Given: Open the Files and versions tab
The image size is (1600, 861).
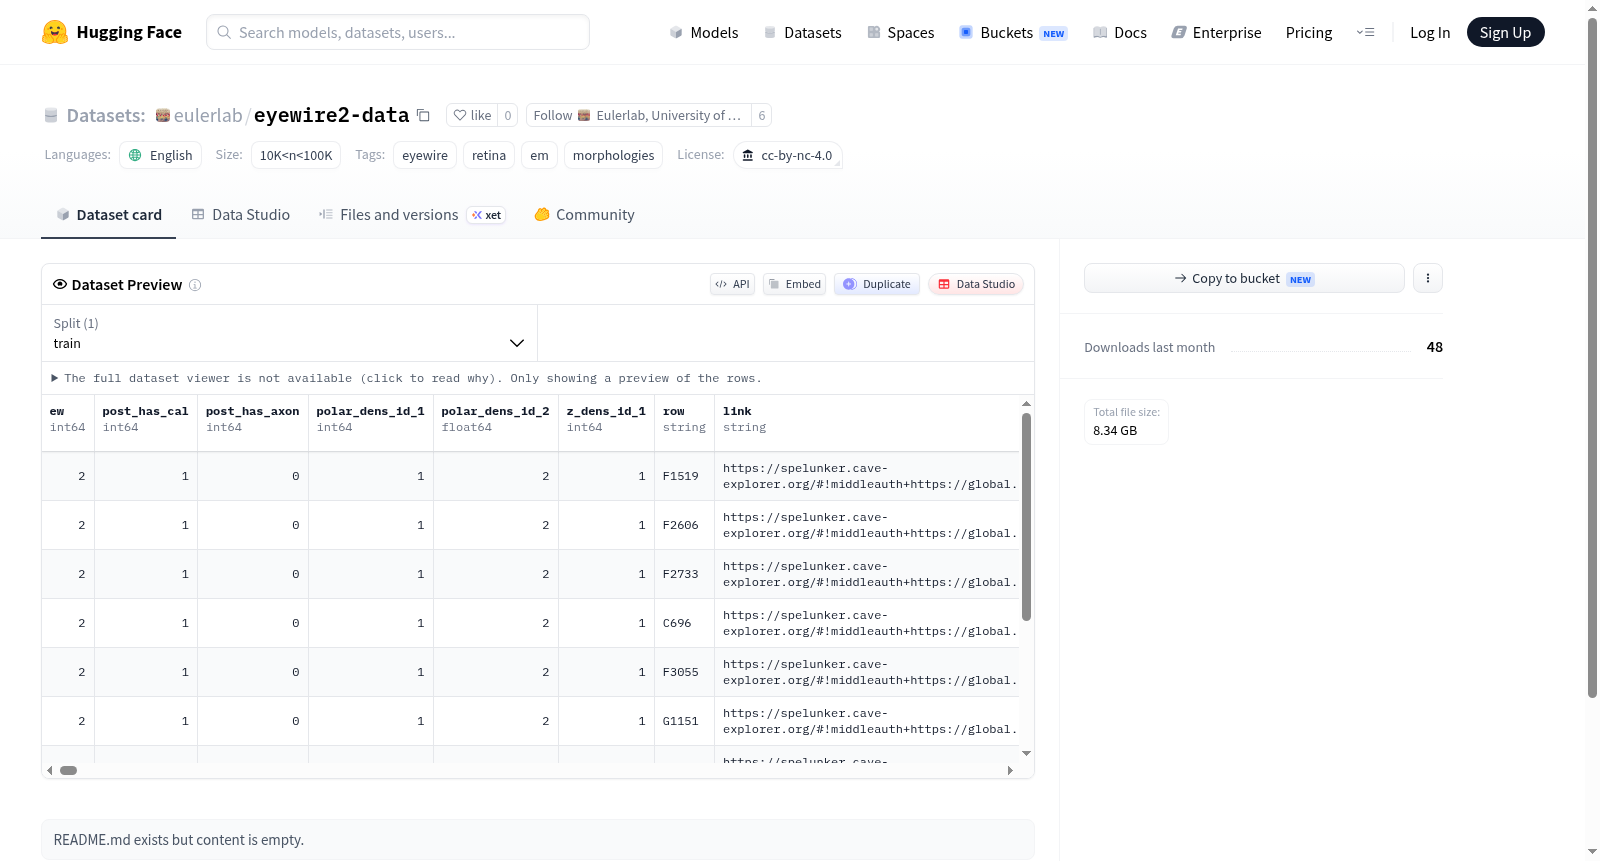Looking at the screenshot, I should [412, 214].
